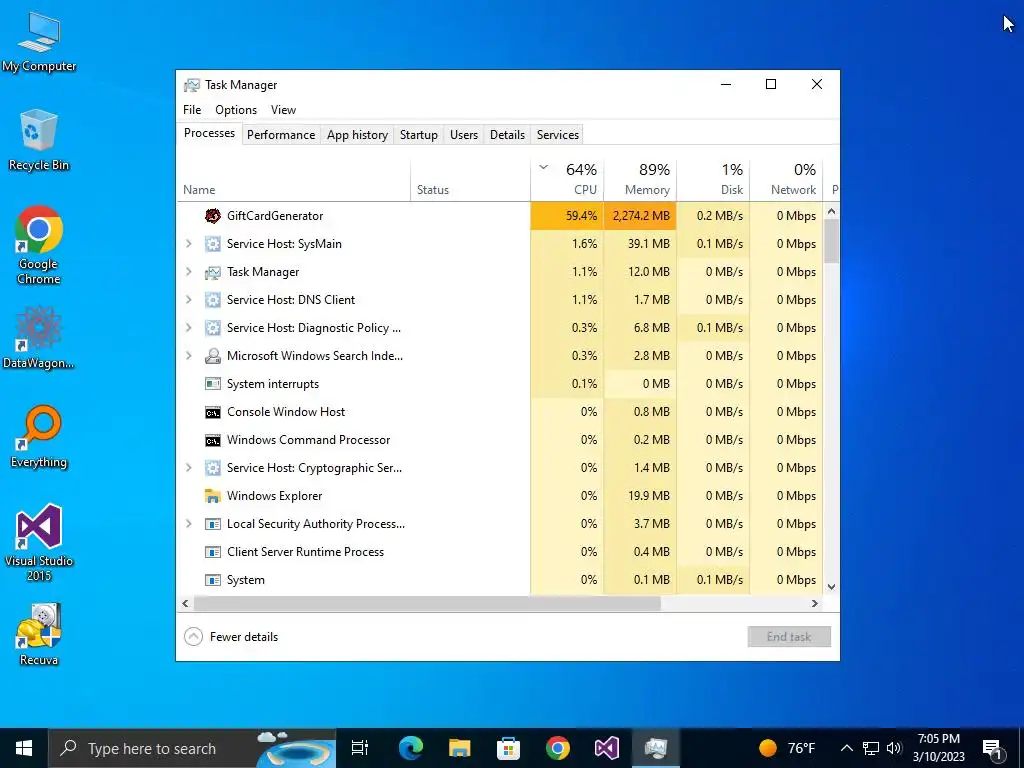The image size is (1024, 768).
Task: Click the horizontal scrollbar right arrow
Action: tap(814, 603)
